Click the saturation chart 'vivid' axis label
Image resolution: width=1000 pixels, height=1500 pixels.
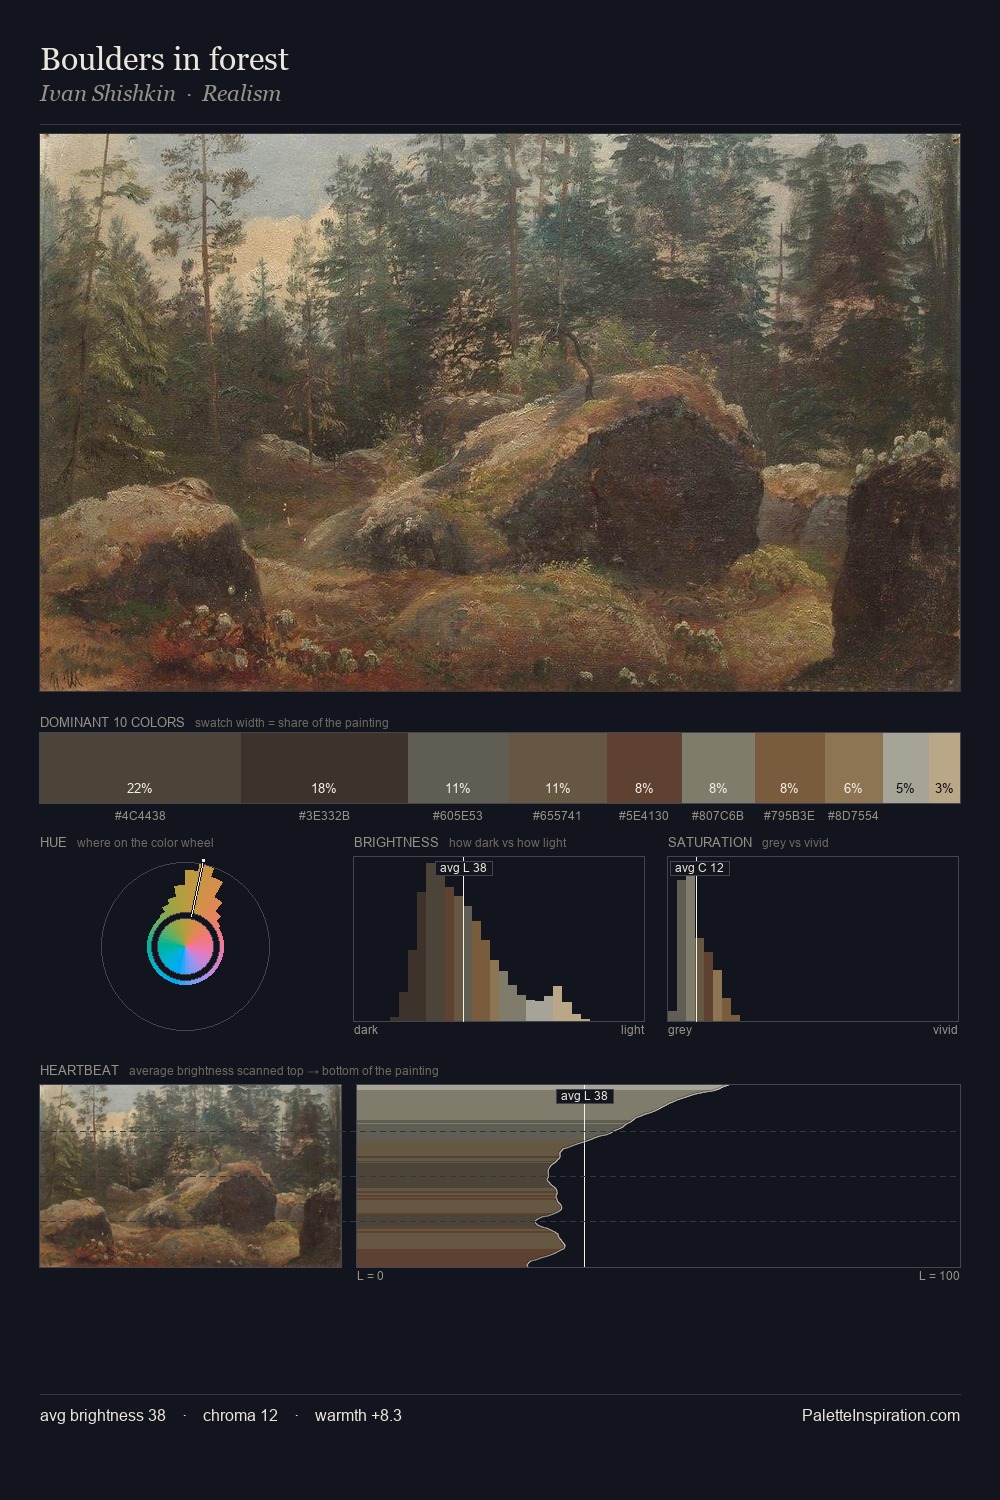coord(945,1030)
